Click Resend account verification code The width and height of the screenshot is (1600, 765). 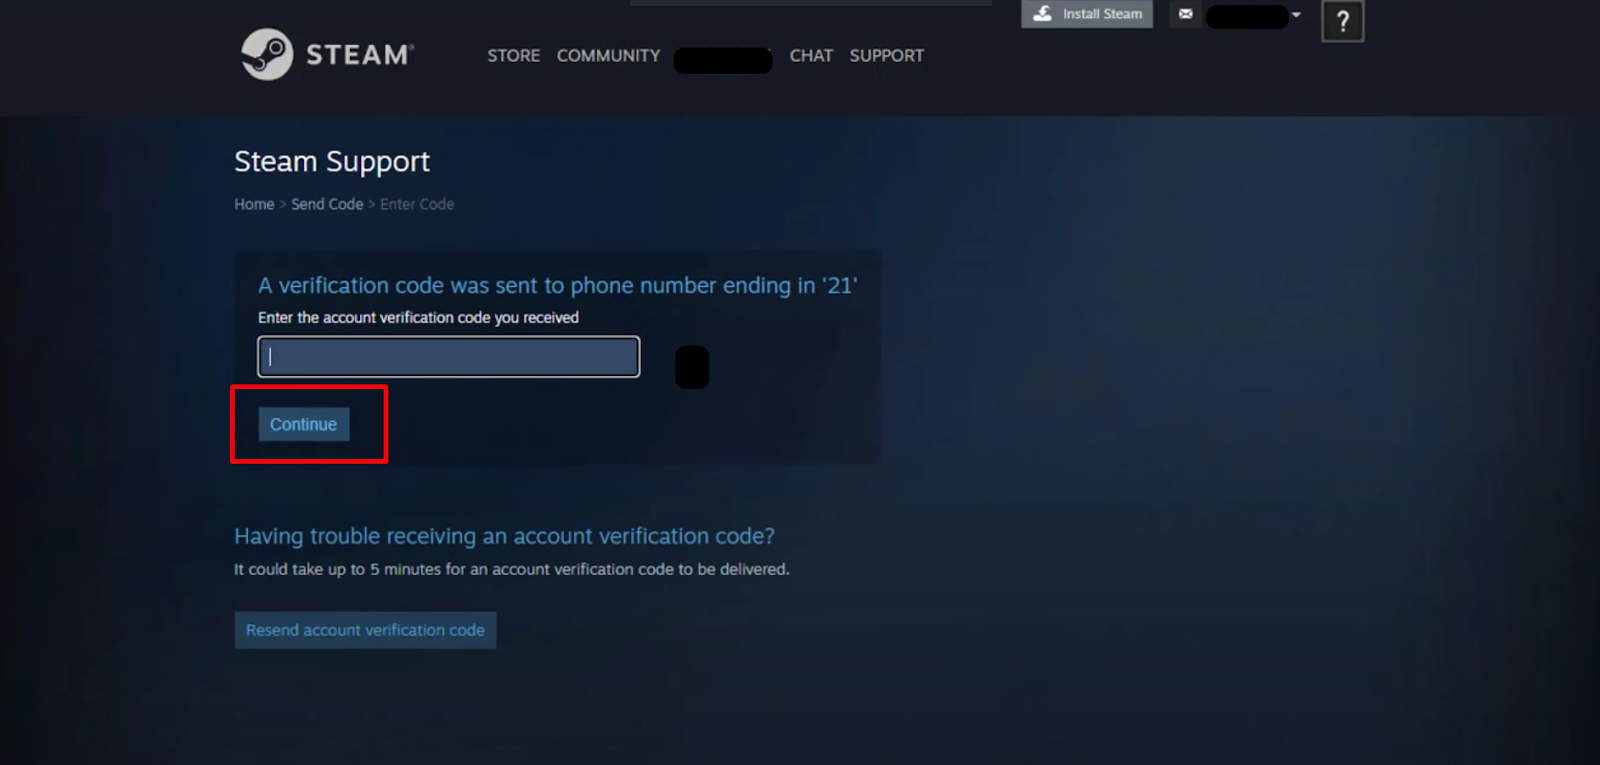pyautogui.click(x=365, y=630)
